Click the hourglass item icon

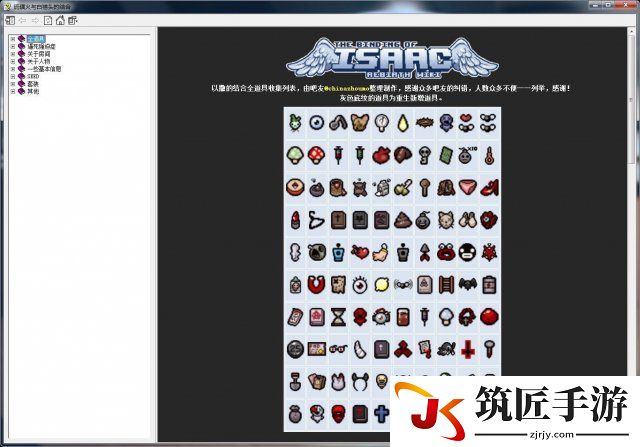click(x=338, y=317)
